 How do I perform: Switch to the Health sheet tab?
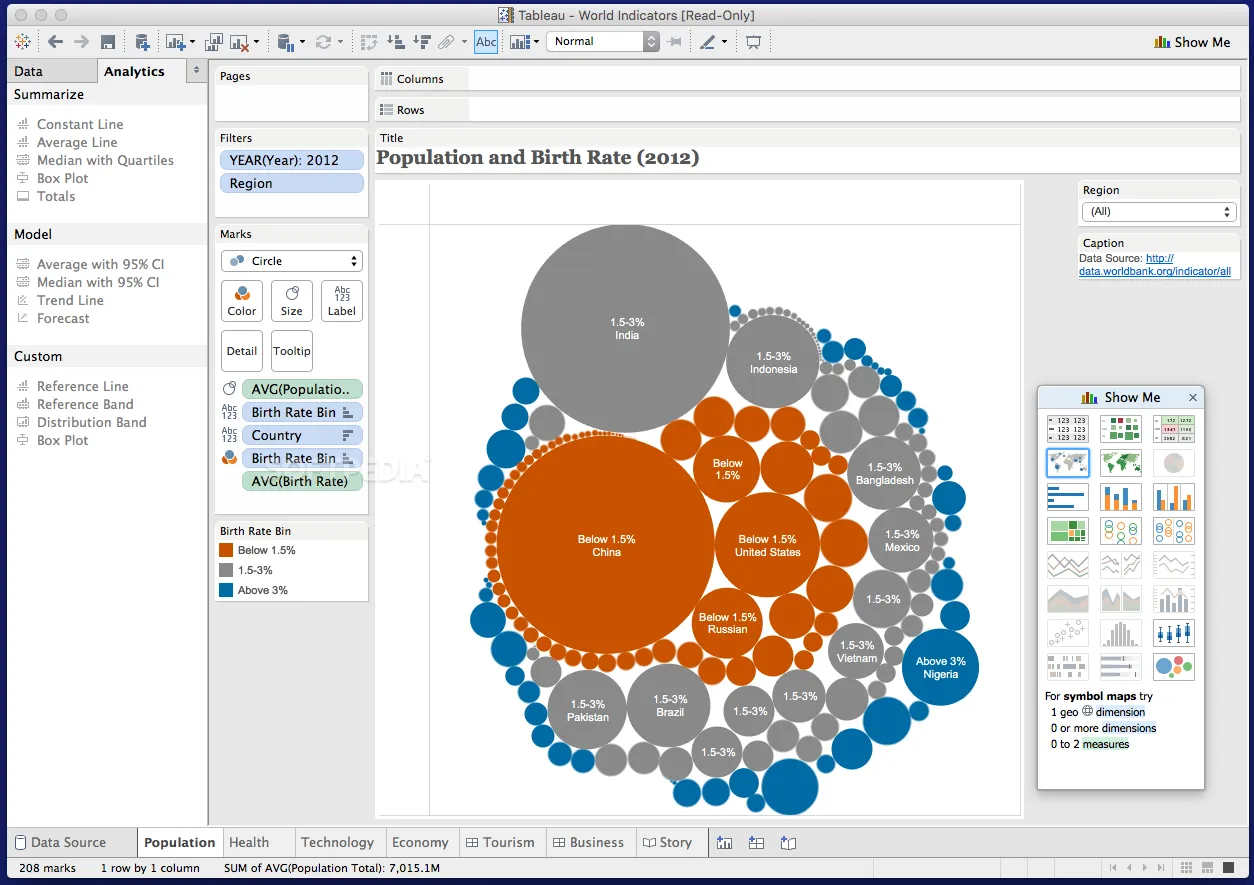click(x=249, y=842)
